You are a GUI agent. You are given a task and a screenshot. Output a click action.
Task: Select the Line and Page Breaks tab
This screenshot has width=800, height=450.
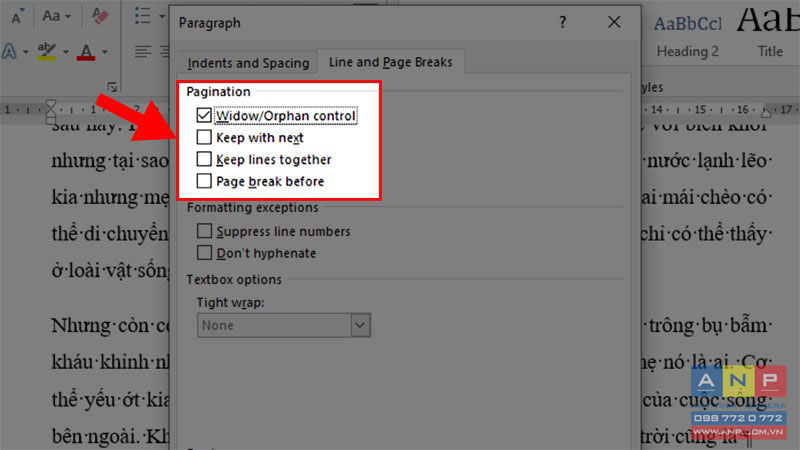[390, 62]
